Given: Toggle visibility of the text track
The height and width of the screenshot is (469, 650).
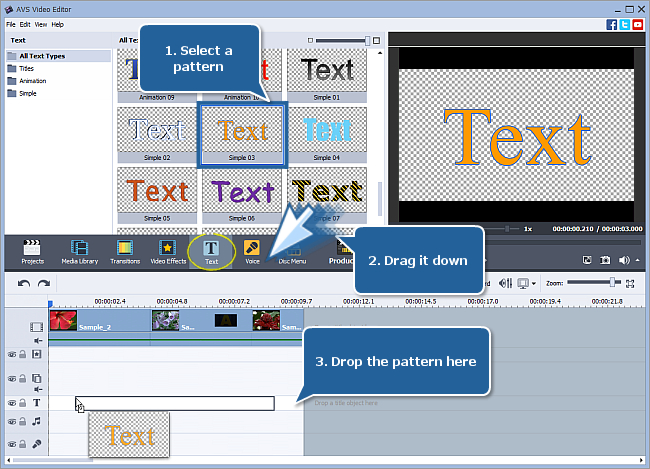Looking at the screenshot, I should point(12,403).
